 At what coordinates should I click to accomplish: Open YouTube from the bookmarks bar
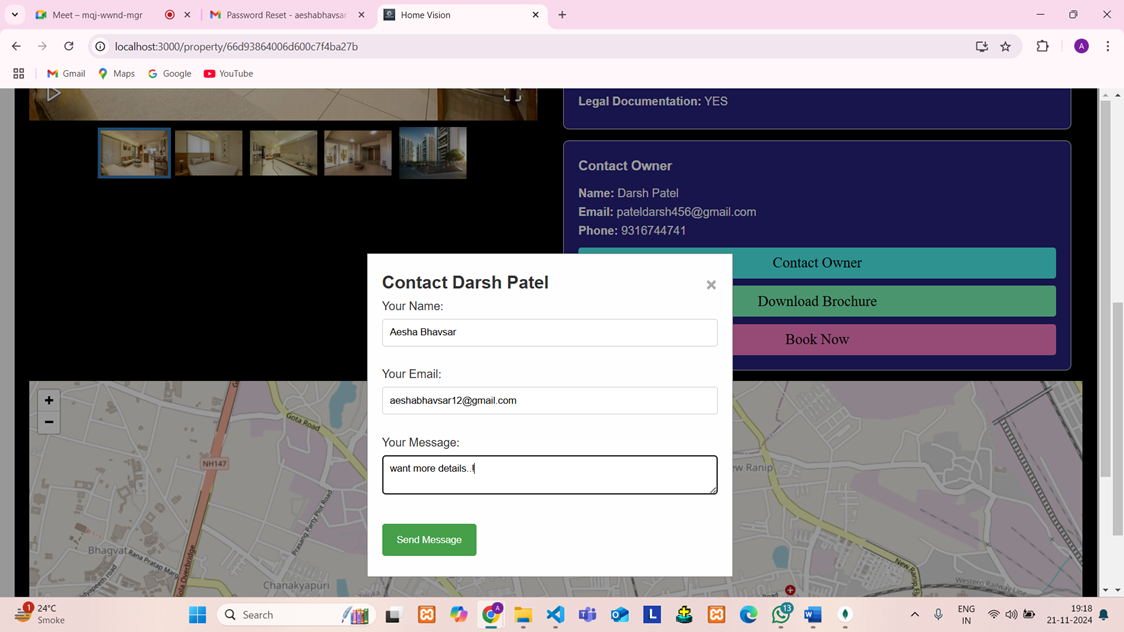click(228, 73)
